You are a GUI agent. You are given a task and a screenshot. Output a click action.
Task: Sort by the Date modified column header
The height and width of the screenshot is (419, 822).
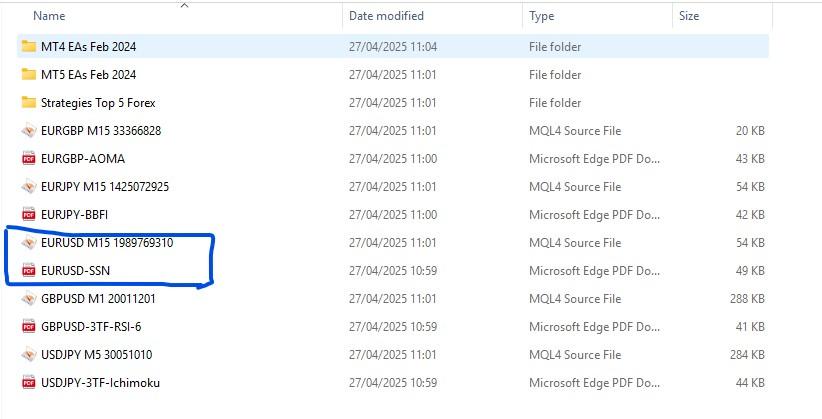pos(386,16)
